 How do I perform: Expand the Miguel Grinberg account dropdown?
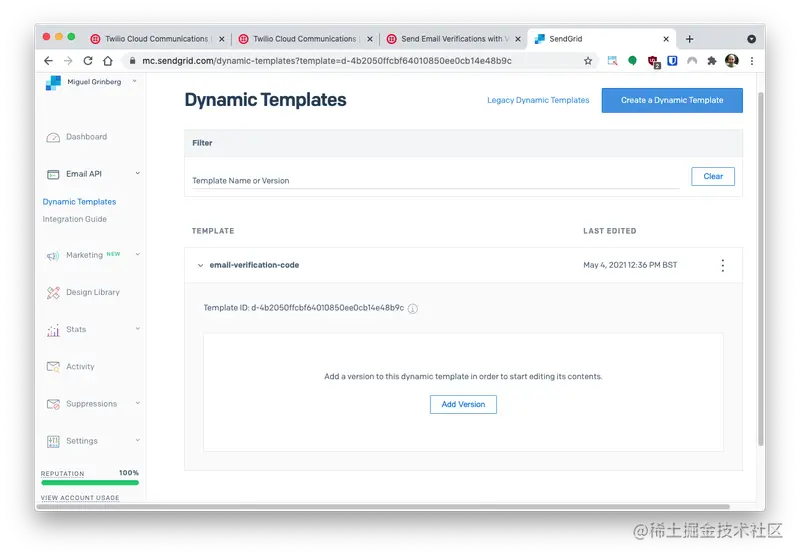135,81
